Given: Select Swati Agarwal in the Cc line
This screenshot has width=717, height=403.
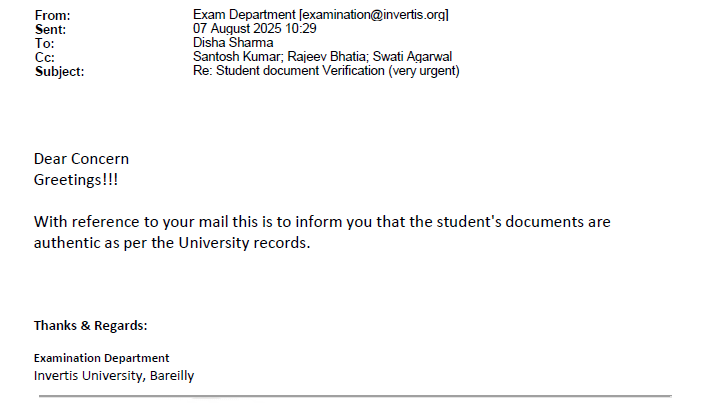Looking at the screenshot, I should (412, 57).
